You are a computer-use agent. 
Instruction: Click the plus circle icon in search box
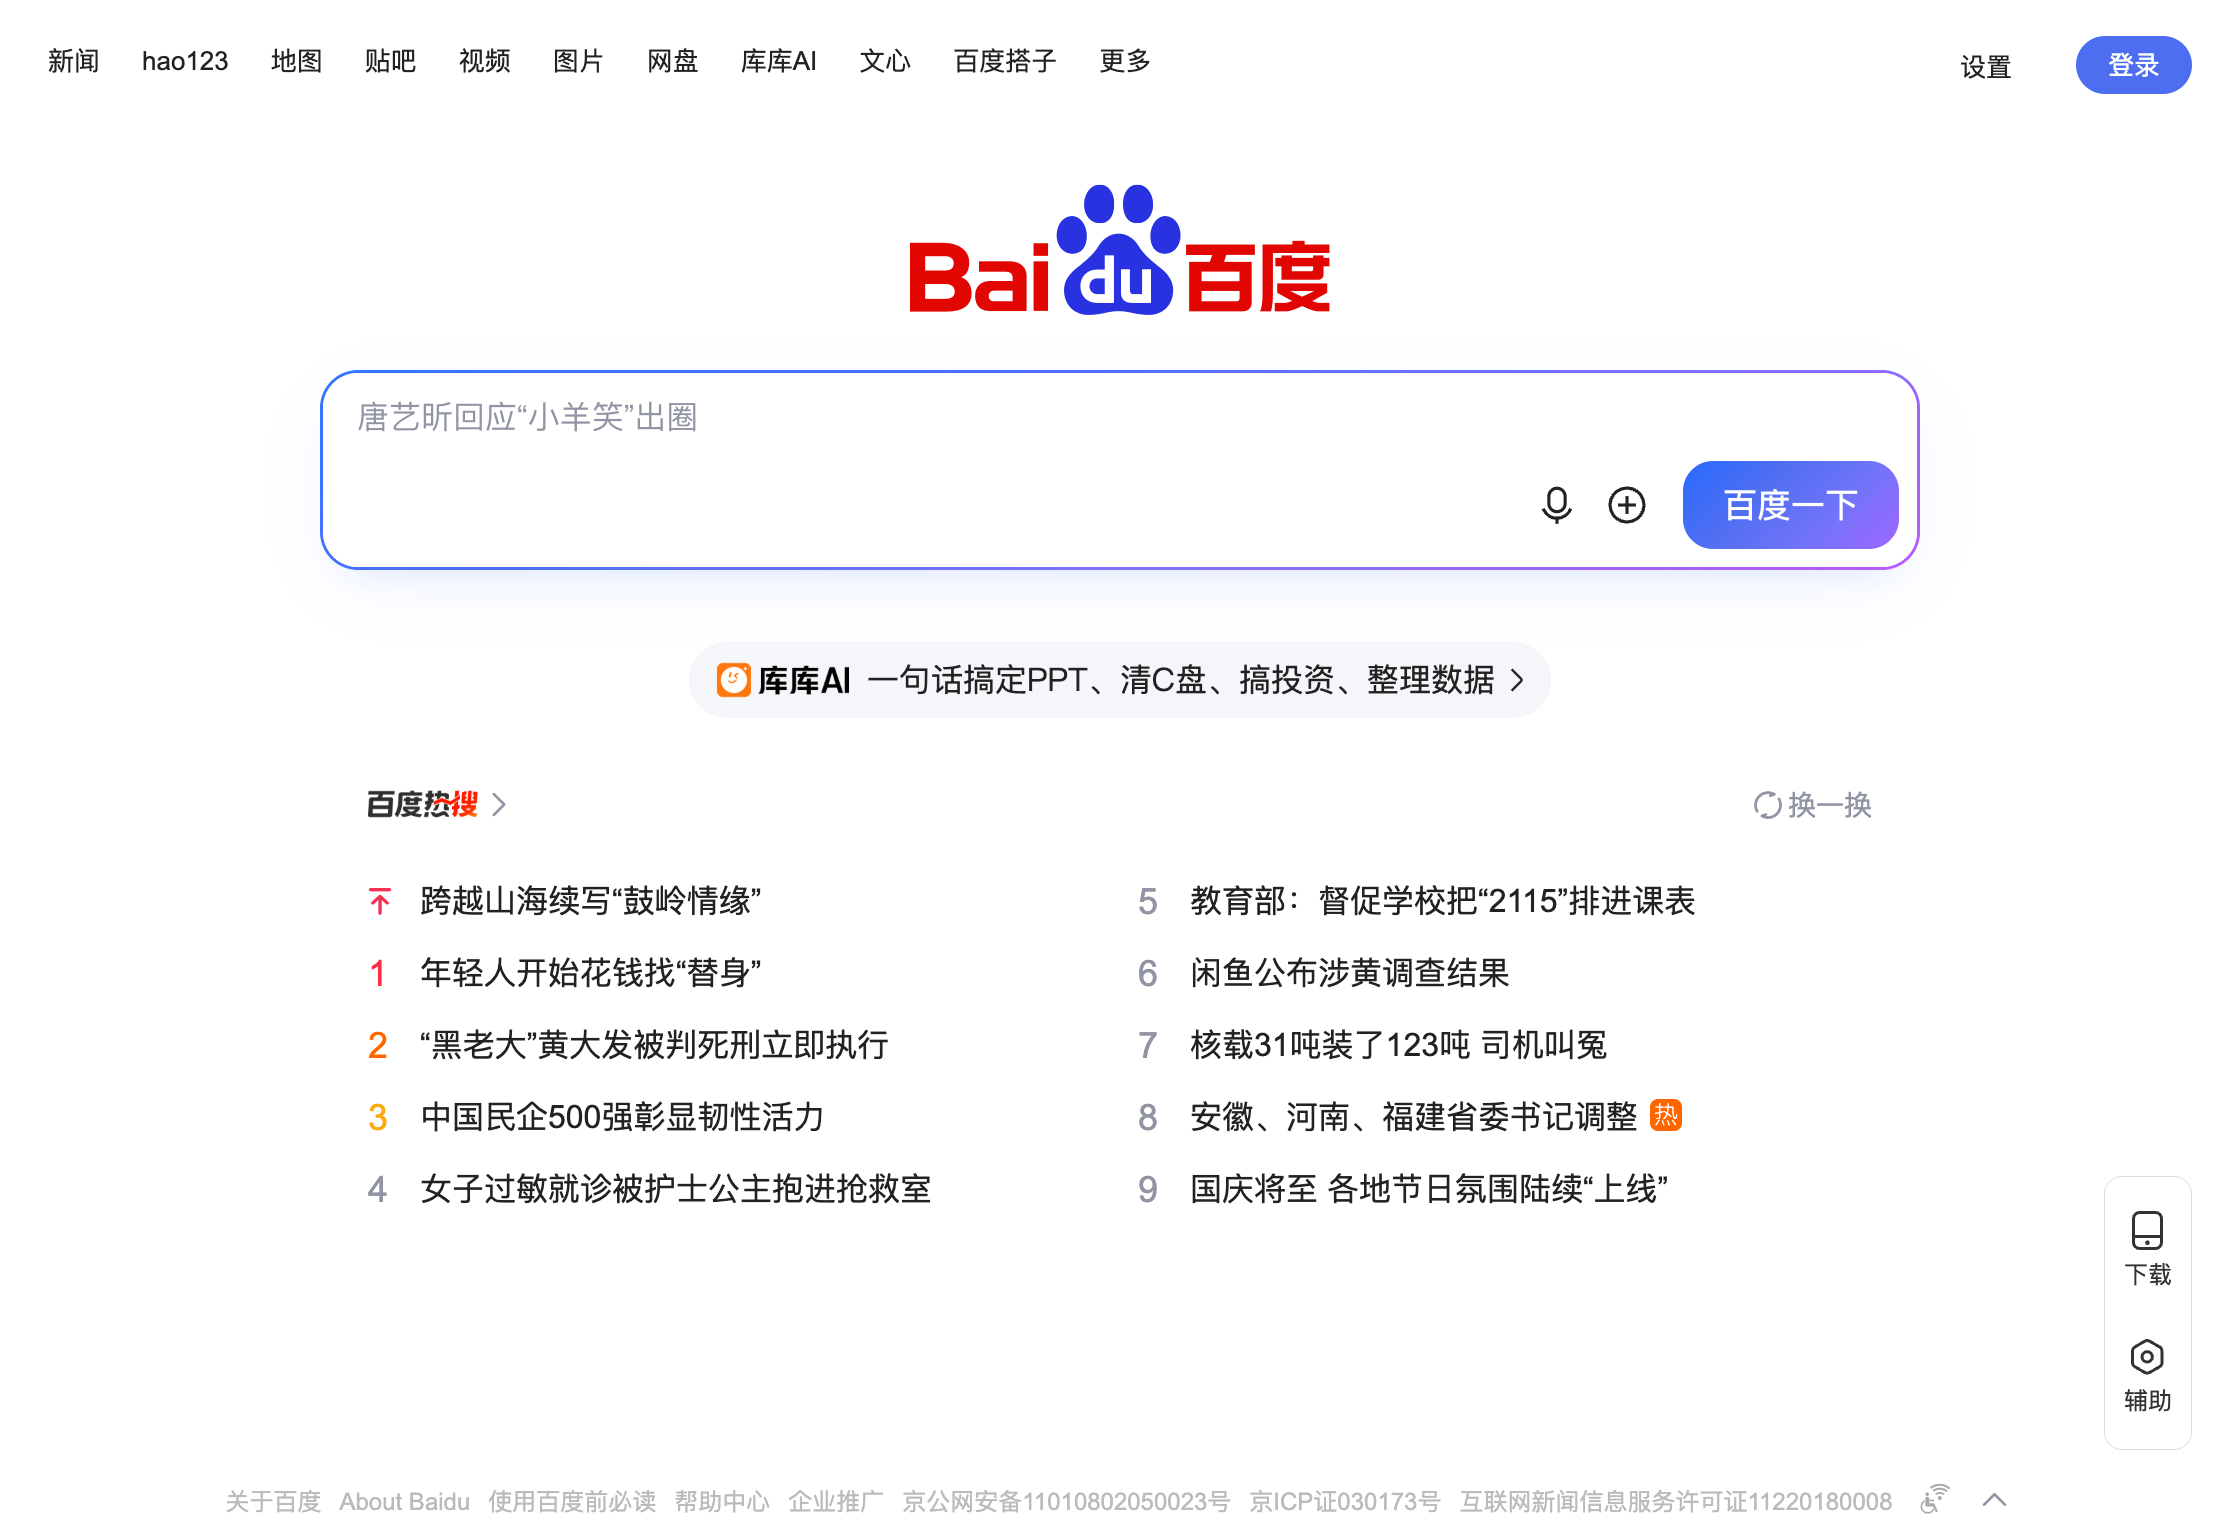1627,505
